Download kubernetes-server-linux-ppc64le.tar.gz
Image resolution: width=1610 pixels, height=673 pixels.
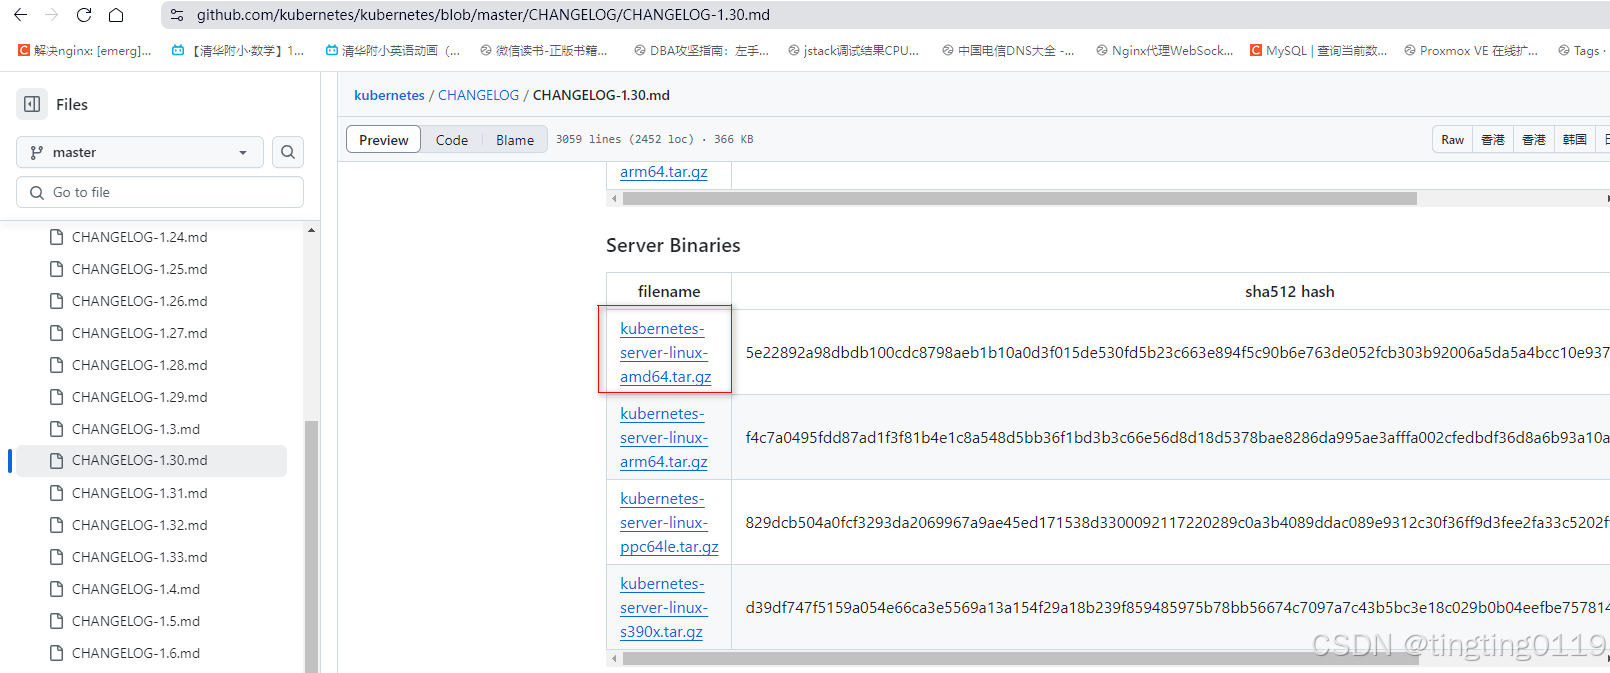[x=669, y=522]
